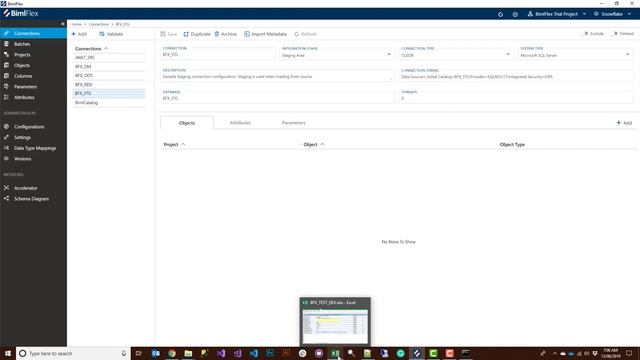640x360 pixels.
Task: Select the BFX_STG connection row
Action: pos(109,93)
